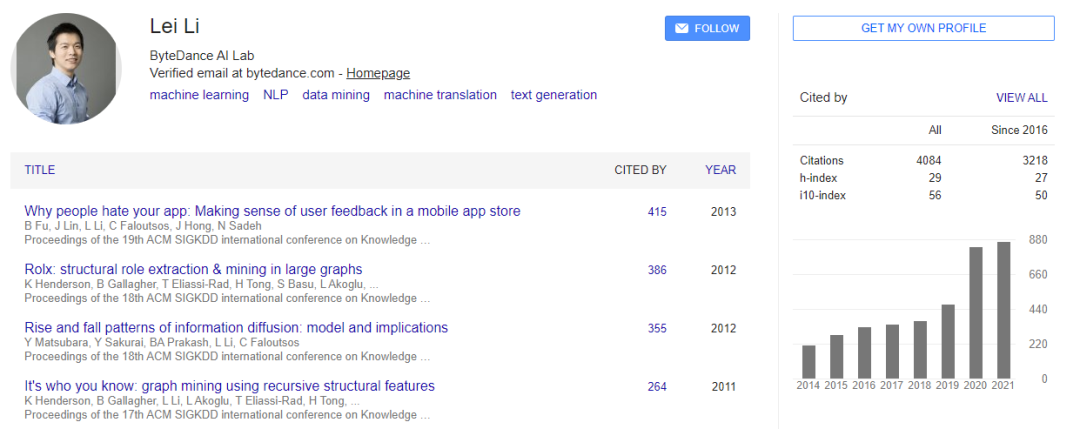Open the machine translation interest tag

click(440, 95)
